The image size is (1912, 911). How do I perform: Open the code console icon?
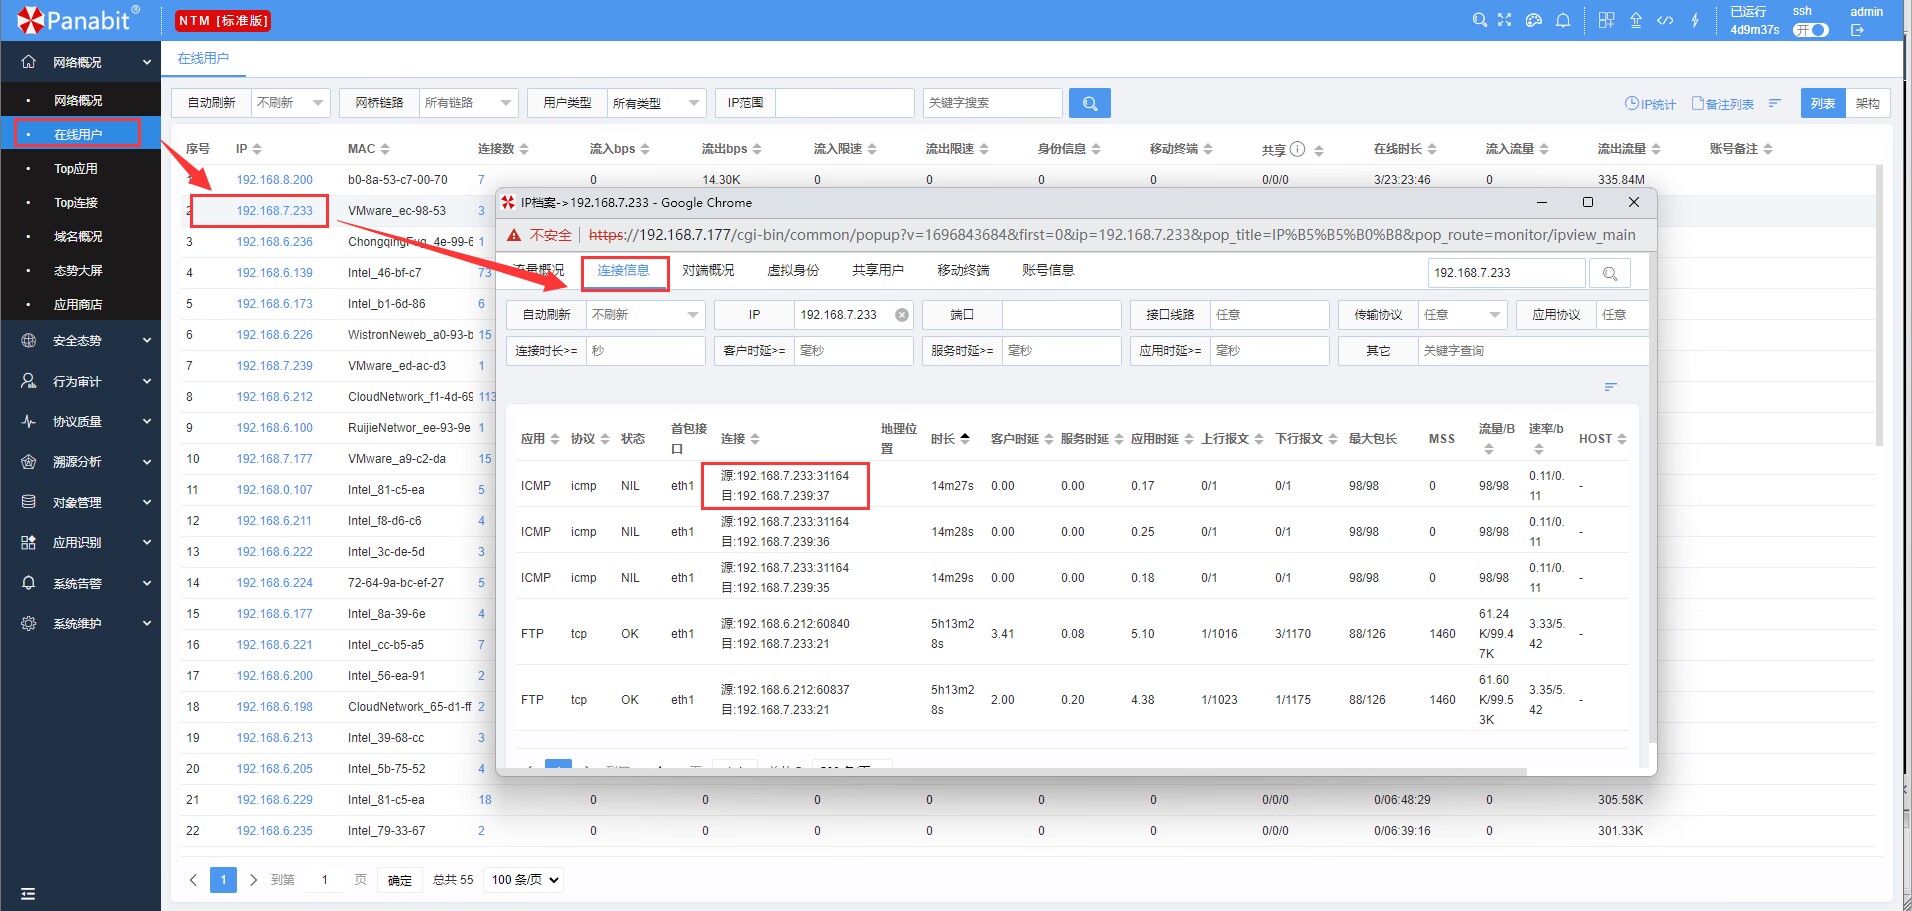coord(1665,20)
